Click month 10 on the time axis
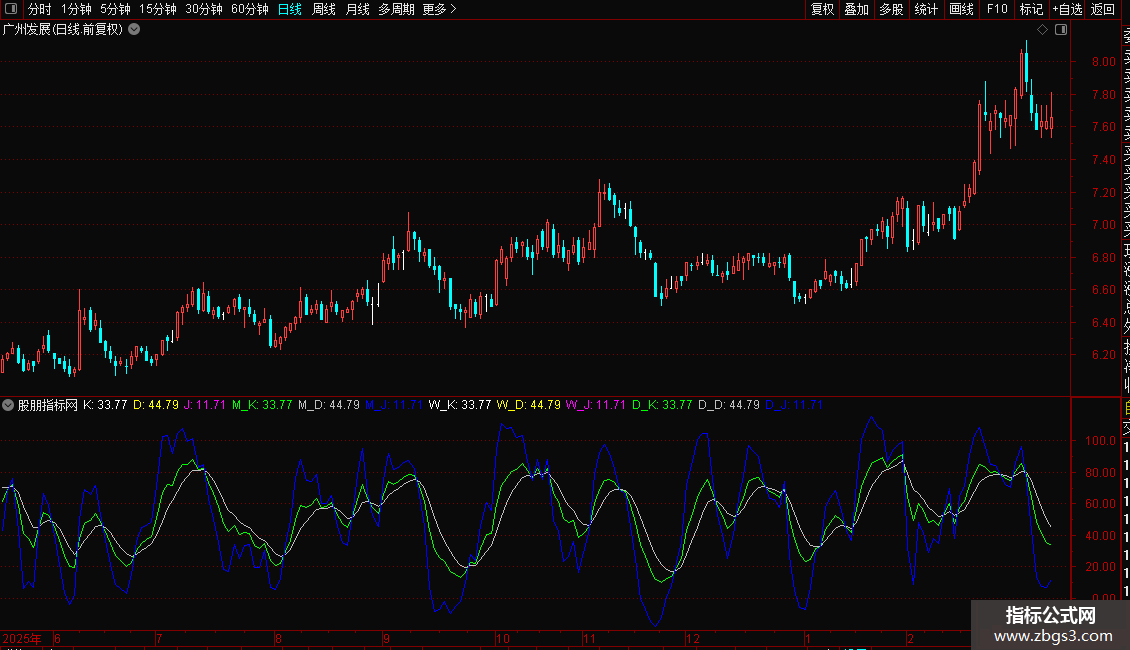Screen dimensions: 1130x650 [502, 638]
